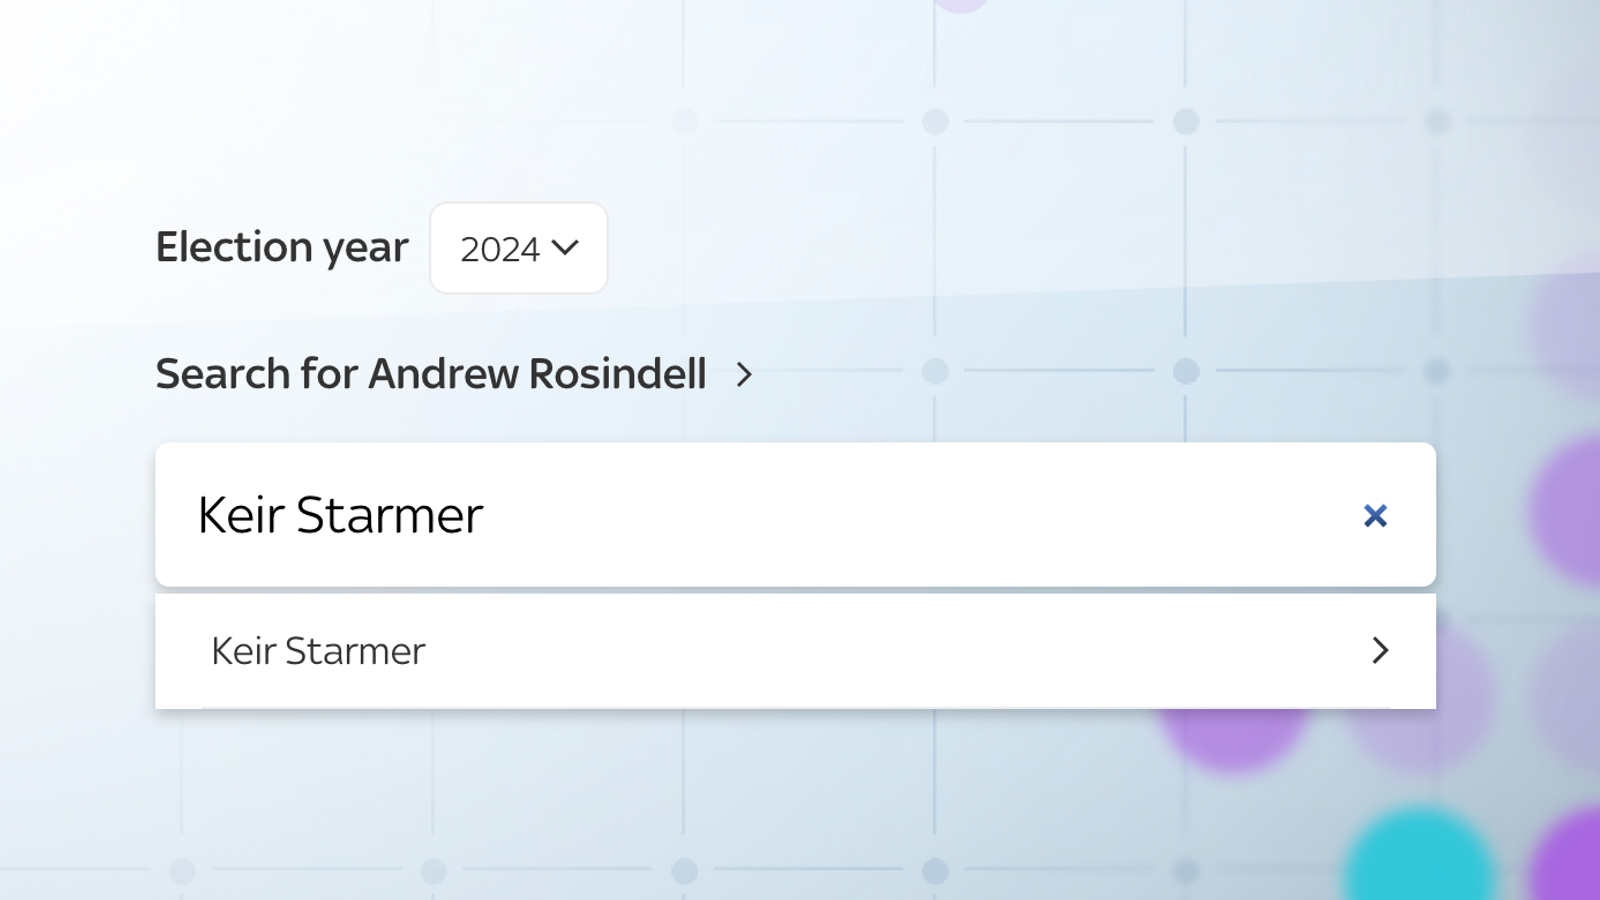1600x900 pixels.
Task: Change the election year from 2024
Action: [518, 248]
